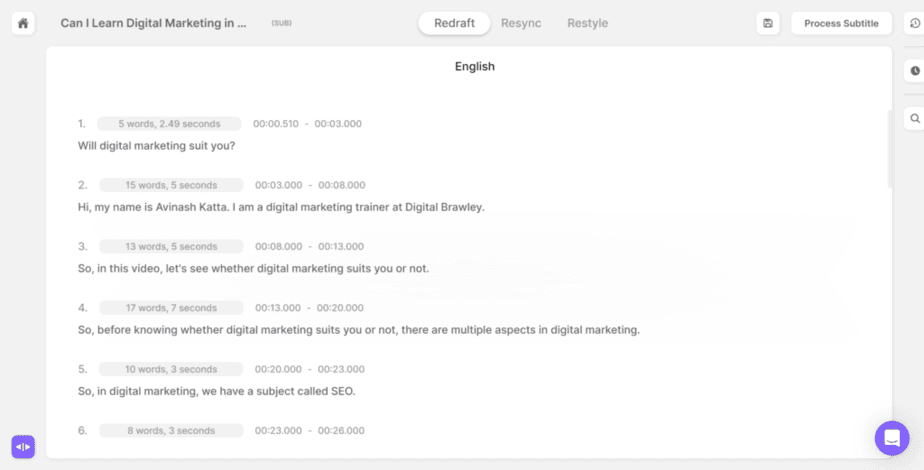Click the save disk icon
924x470 pixels.
pyautogui.click(x=768, y=24)
